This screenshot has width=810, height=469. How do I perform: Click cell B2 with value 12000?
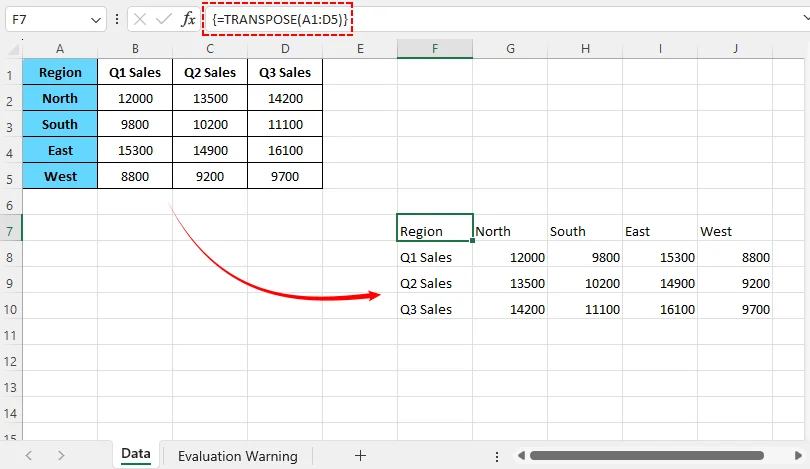pos(135,98)
